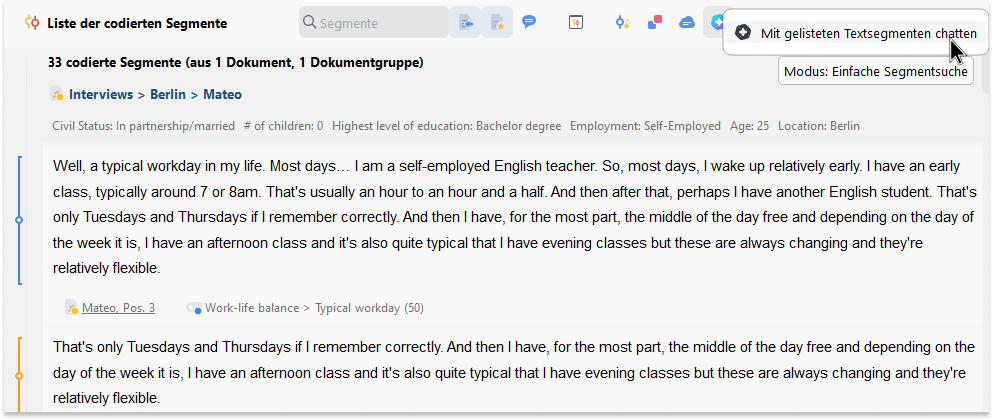Click the coded-segments window icon in toolbar

click(x=575, y=23)
